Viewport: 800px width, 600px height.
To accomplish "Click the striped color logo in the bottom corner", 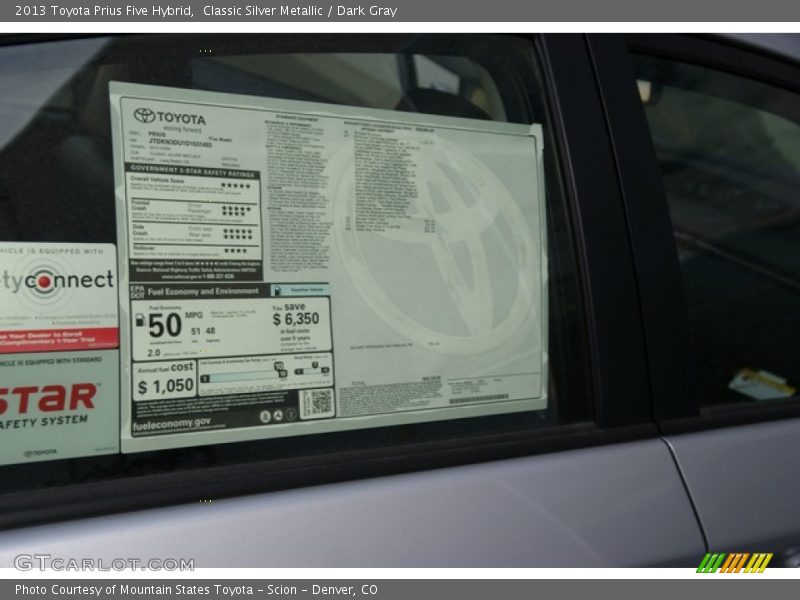I will coord(734,563).
